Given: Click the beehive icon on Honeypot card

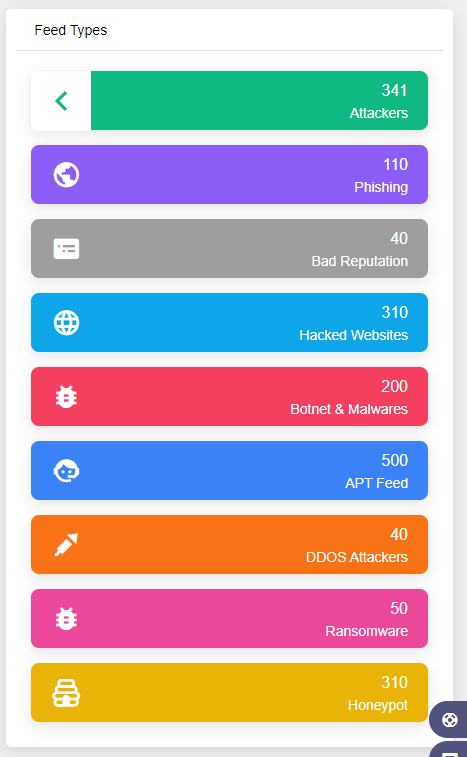Looking at the screenshot, I should (66, 693).
